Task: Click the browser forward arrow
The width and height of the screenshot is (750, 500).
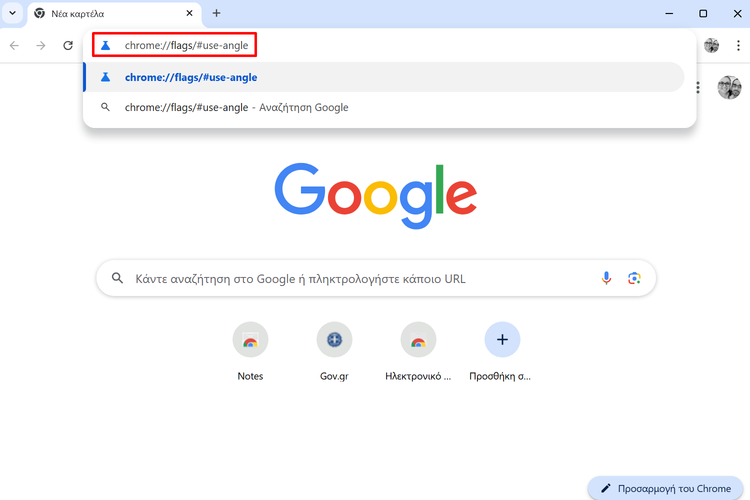Action: coord(41,45)
